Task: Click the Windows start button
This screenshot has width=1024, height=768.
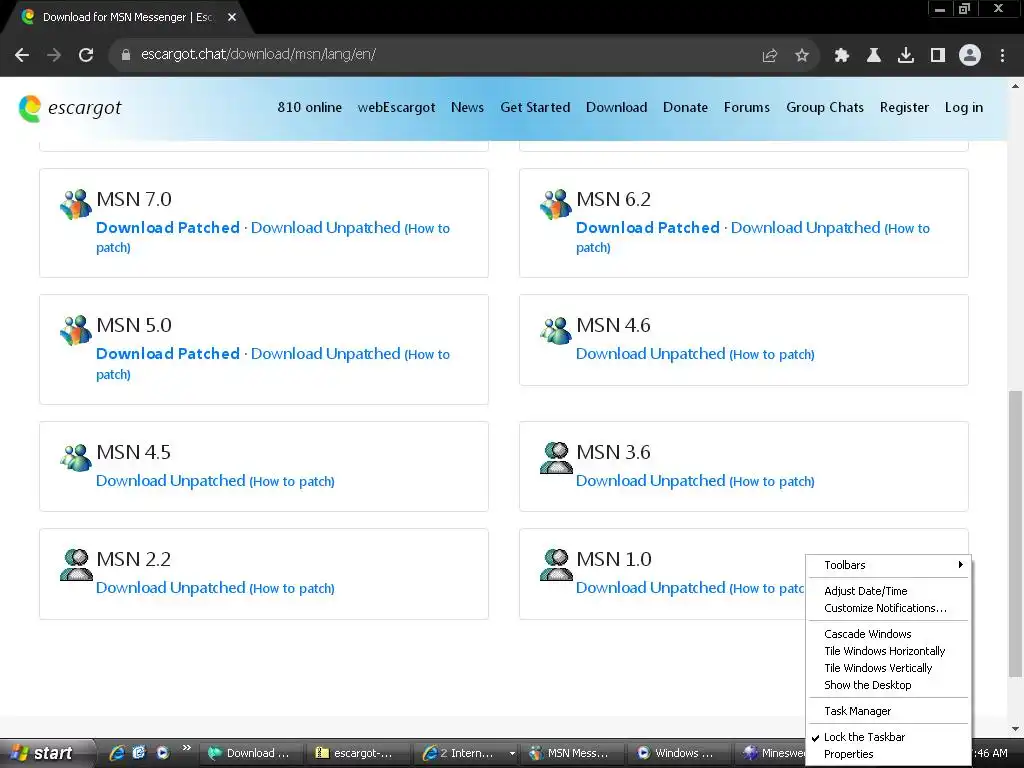Action: pos(47,753)
